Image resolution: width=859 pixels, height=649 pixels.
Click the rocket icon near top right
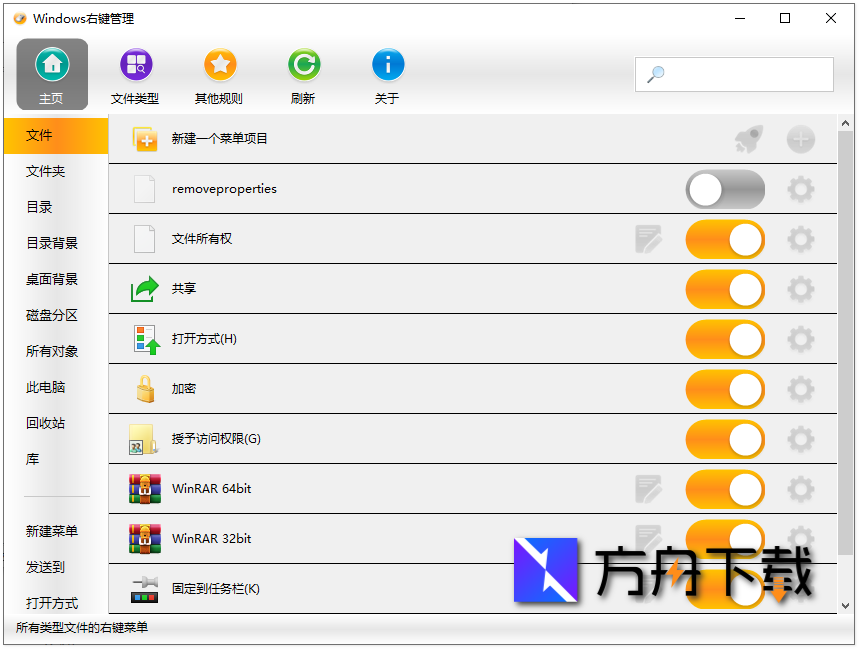pos(748,140)
